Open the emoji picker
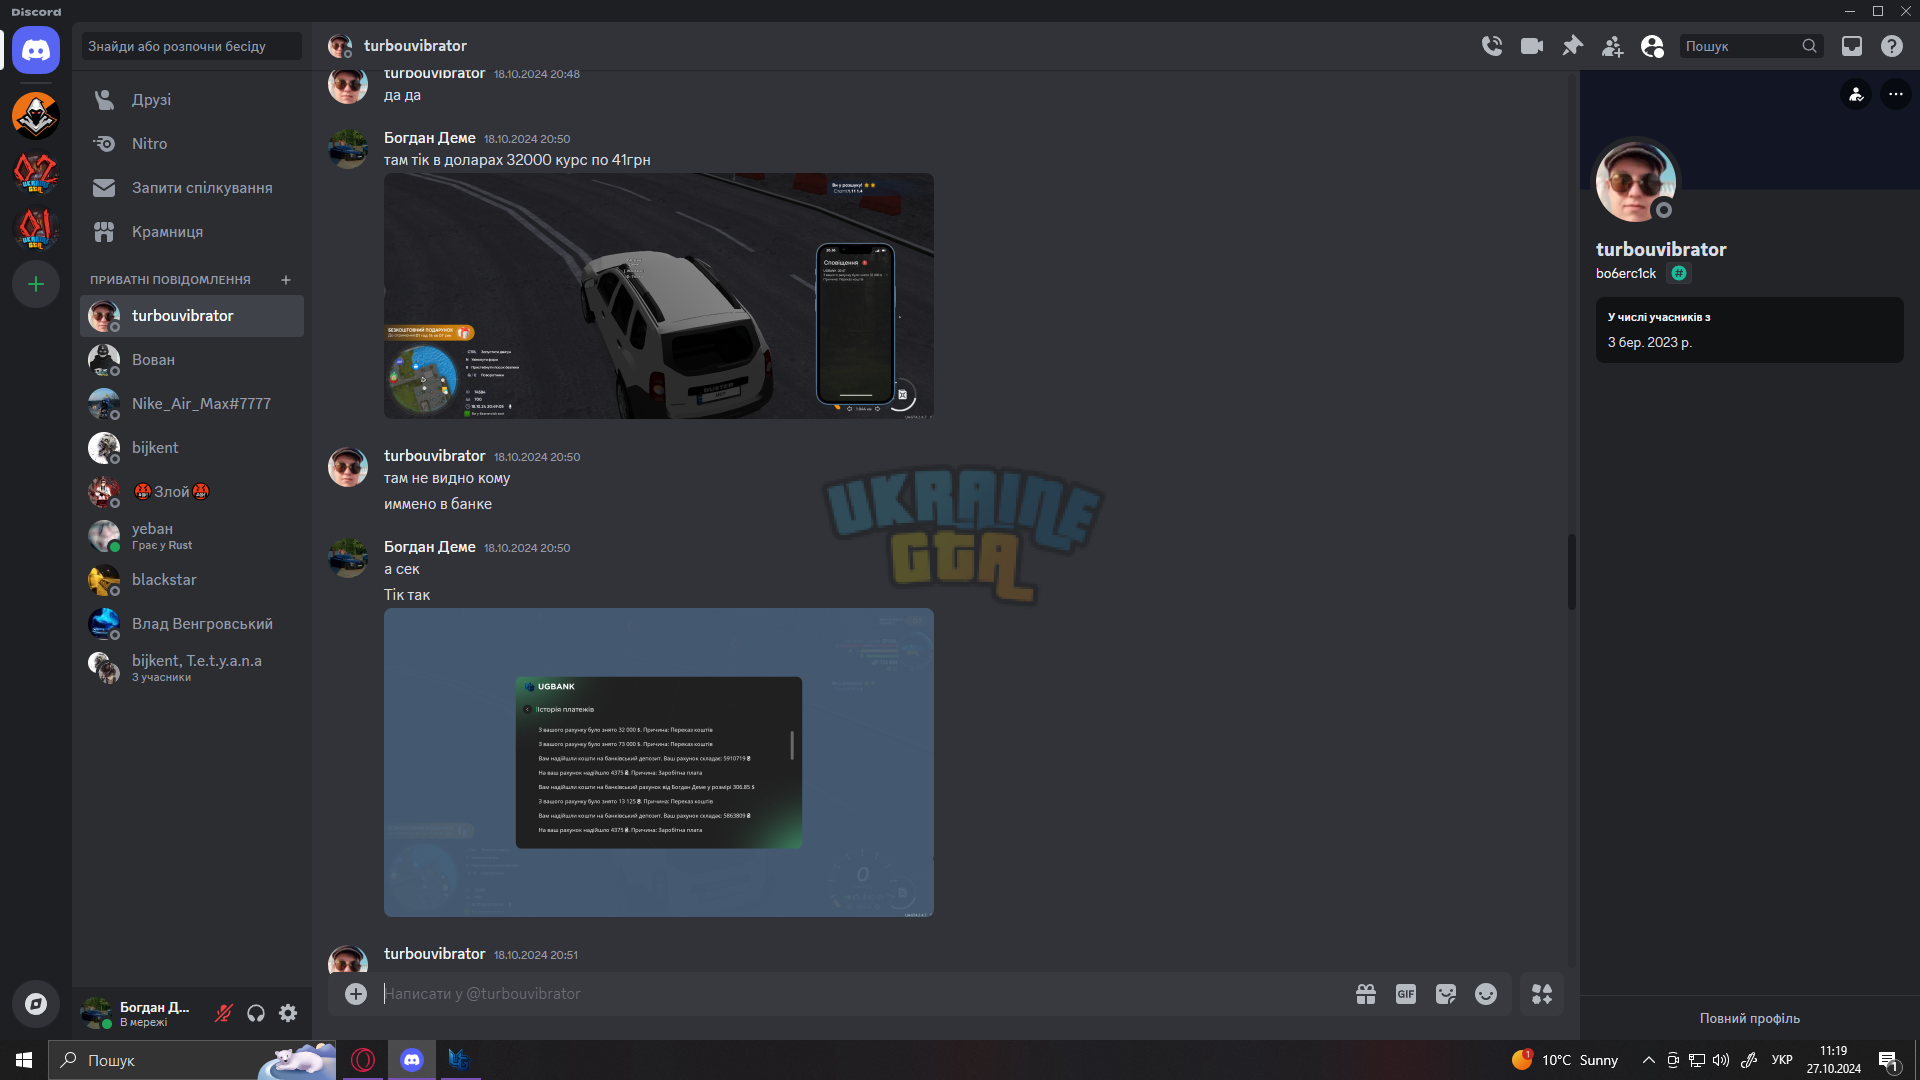 [1486, 994]
